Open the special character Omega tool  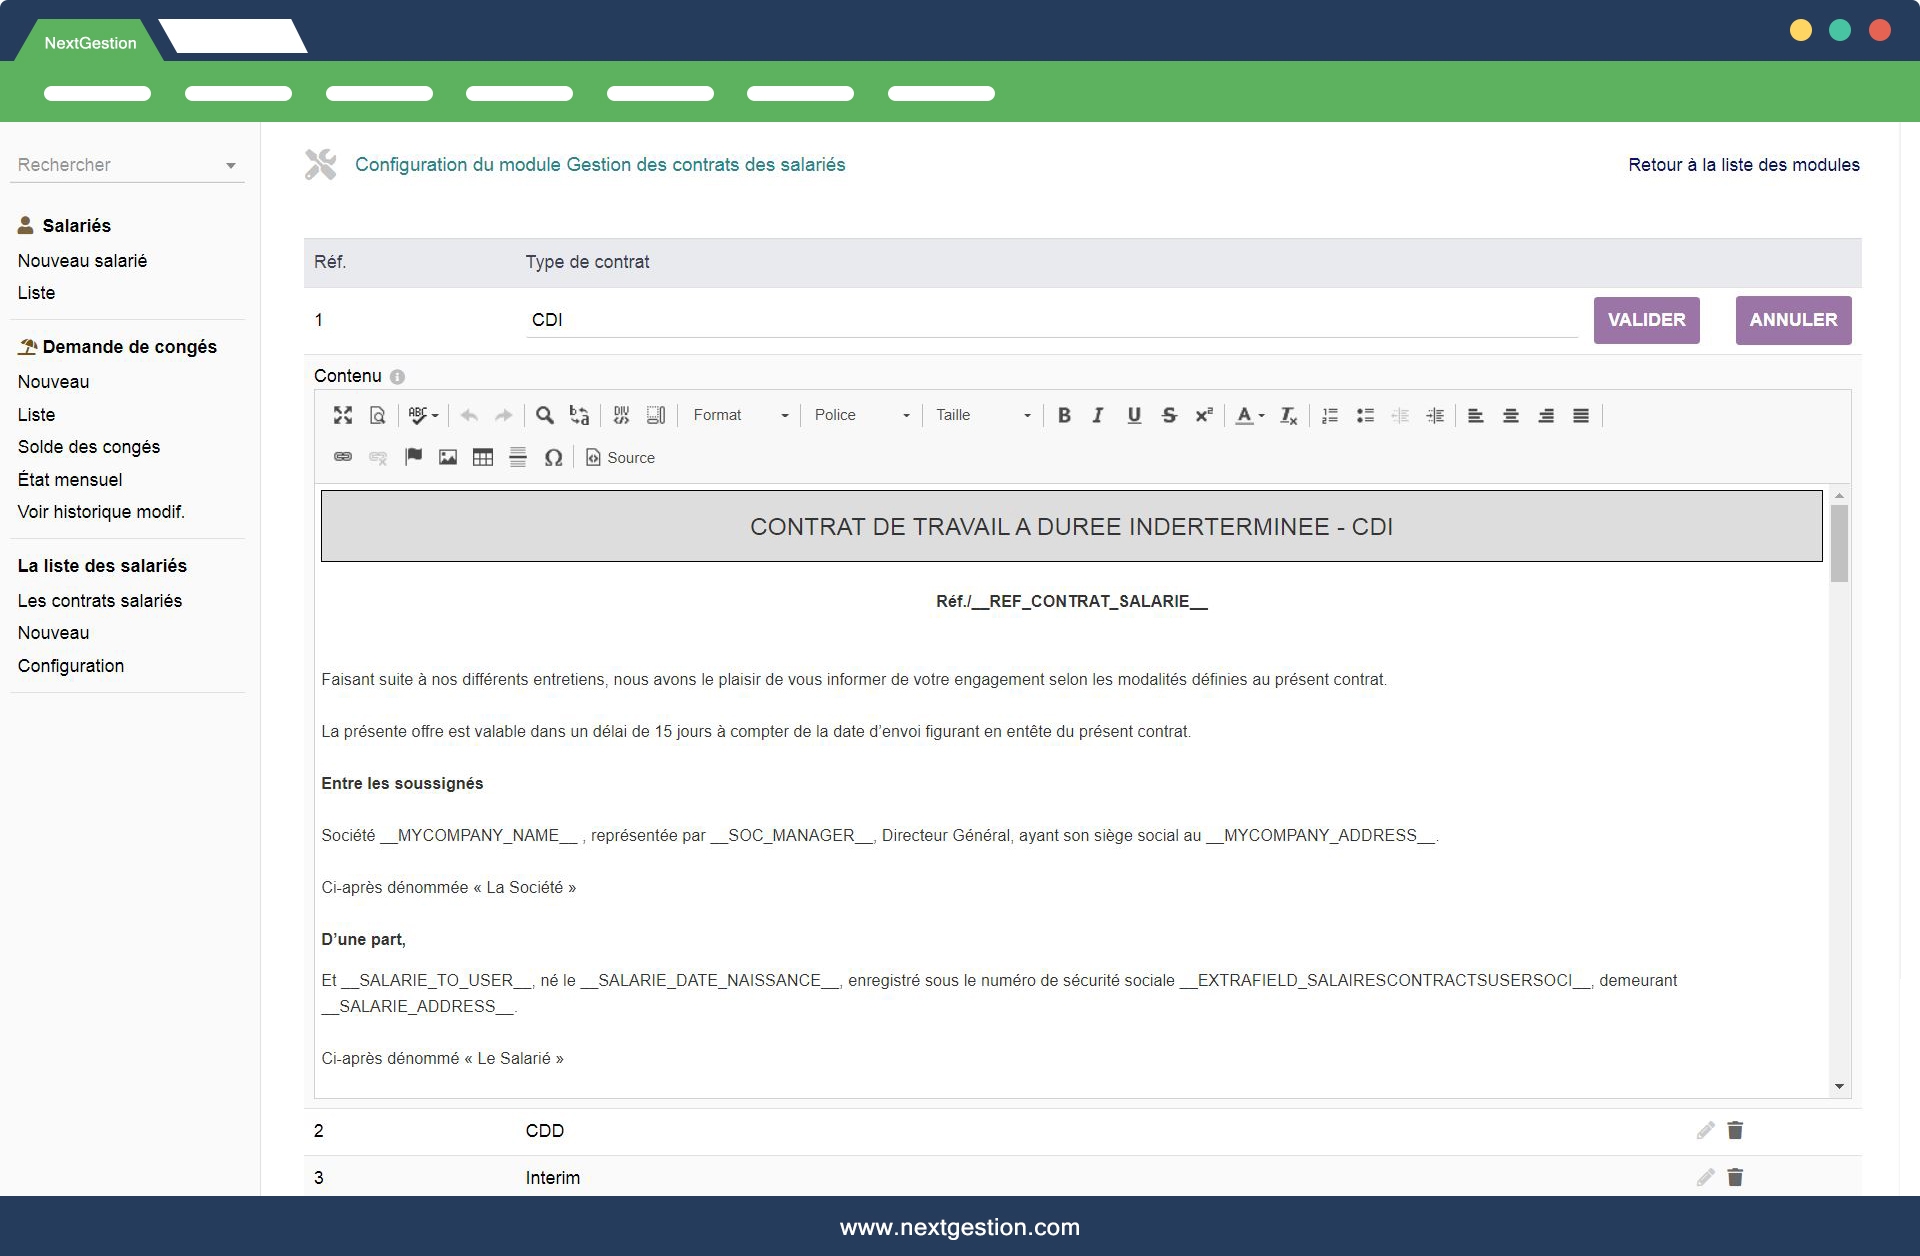553,457
